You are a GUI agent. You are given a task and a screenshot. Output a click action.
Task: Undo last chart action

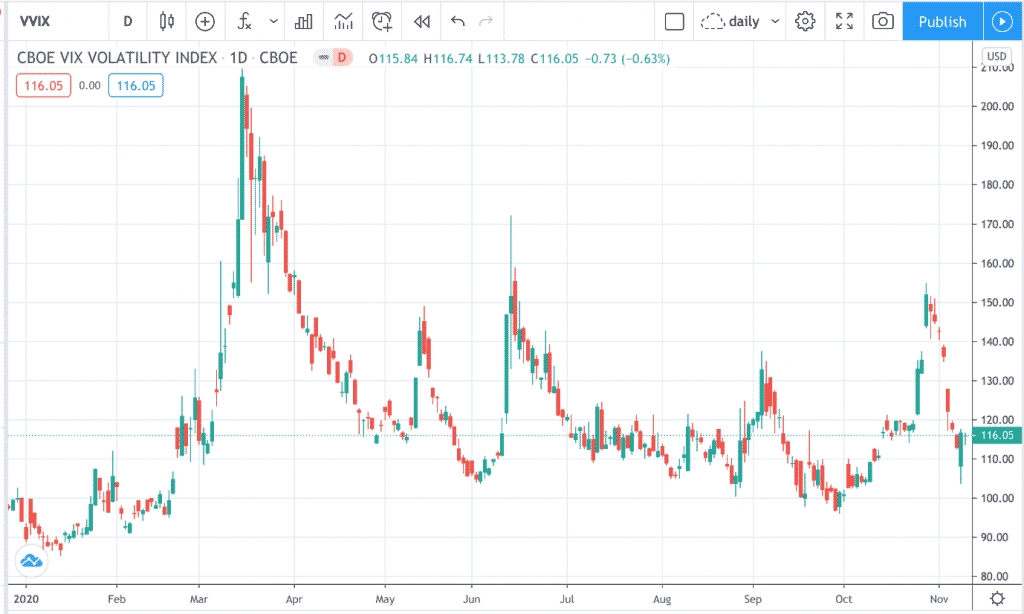click(459, 21)
